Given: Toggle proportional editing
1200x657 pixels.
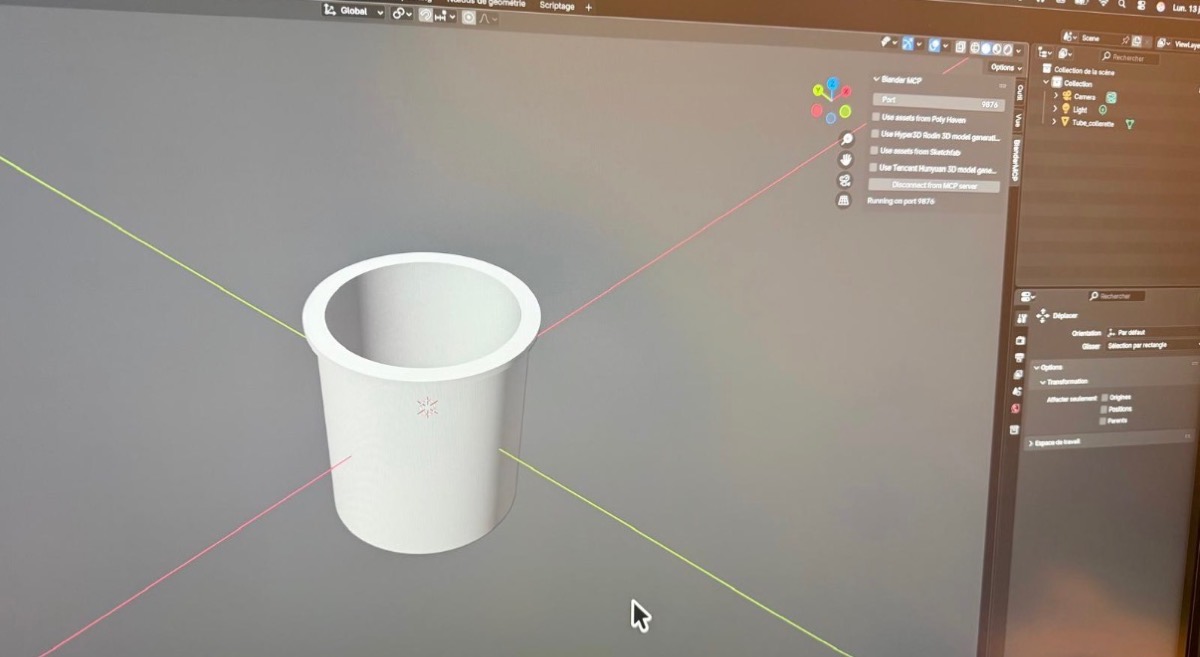Looking at the screenshot, I should [x=469, y=17].
